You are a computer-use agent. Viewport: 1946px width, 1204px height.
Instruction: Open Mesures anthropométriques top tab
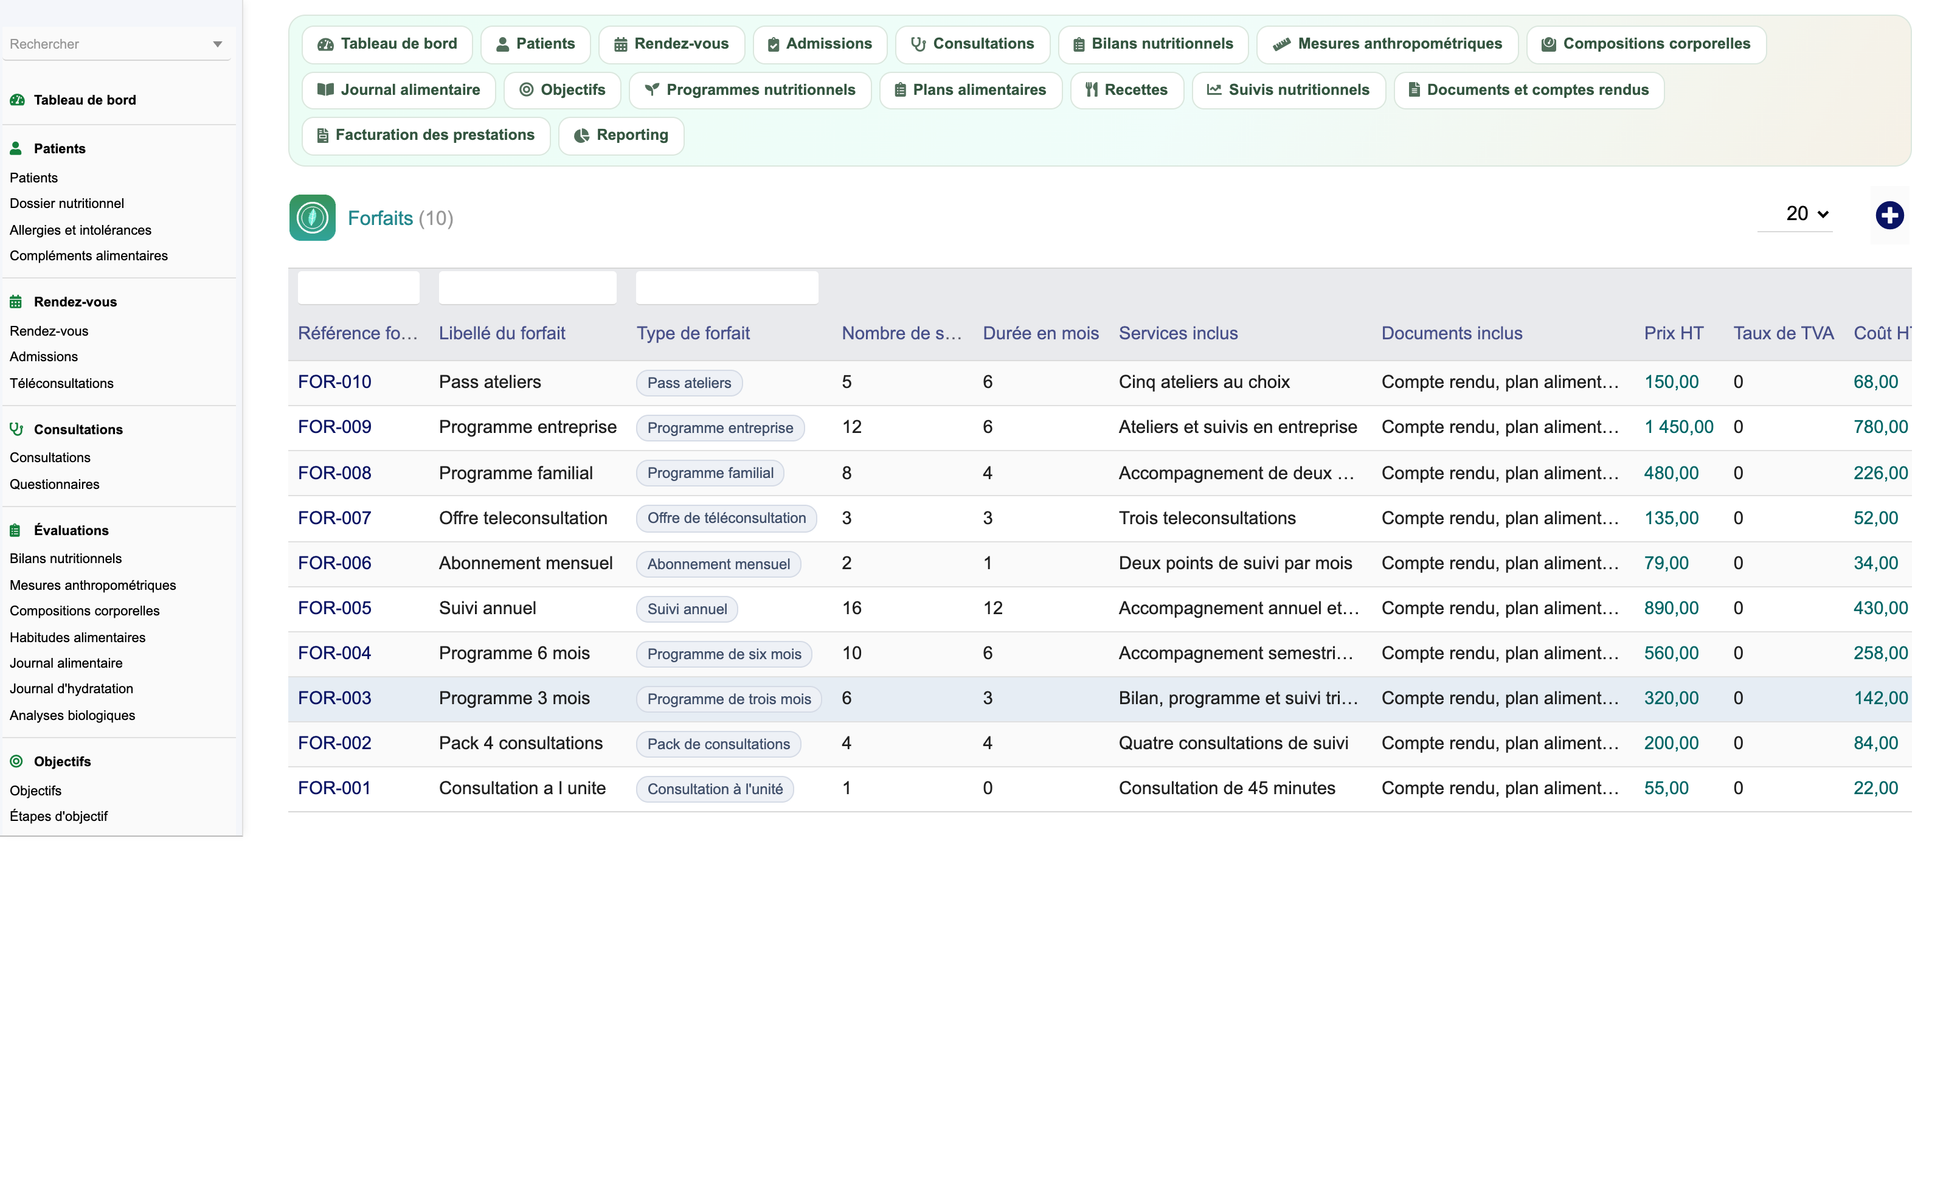pos(1387,44)
